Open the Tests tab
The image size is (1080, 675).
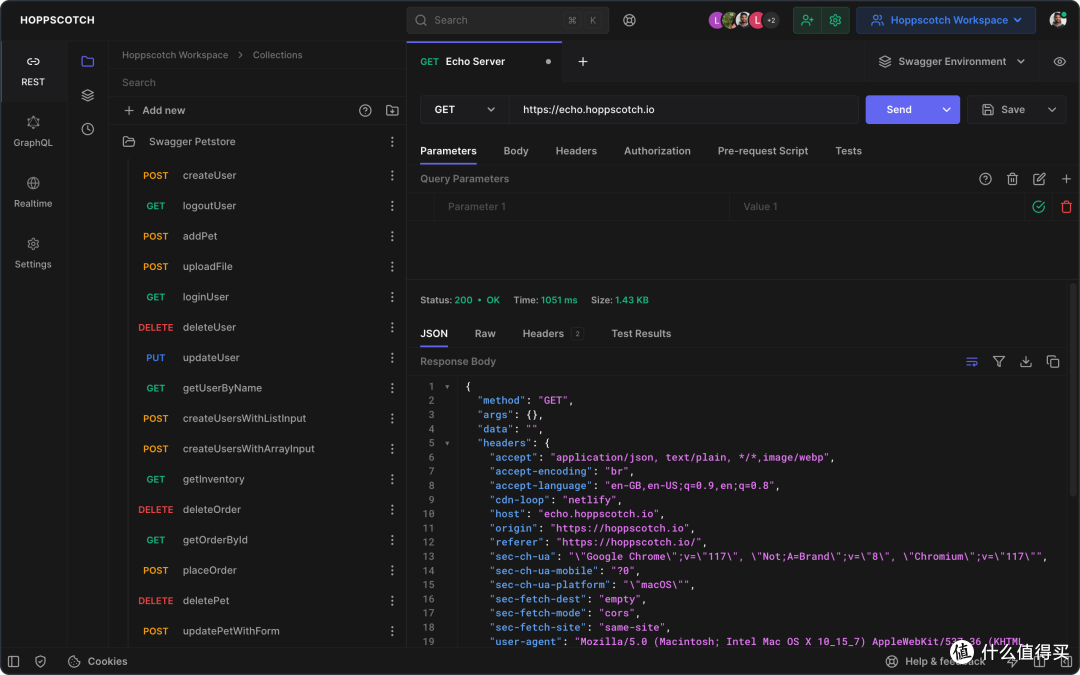pos(849,151)
